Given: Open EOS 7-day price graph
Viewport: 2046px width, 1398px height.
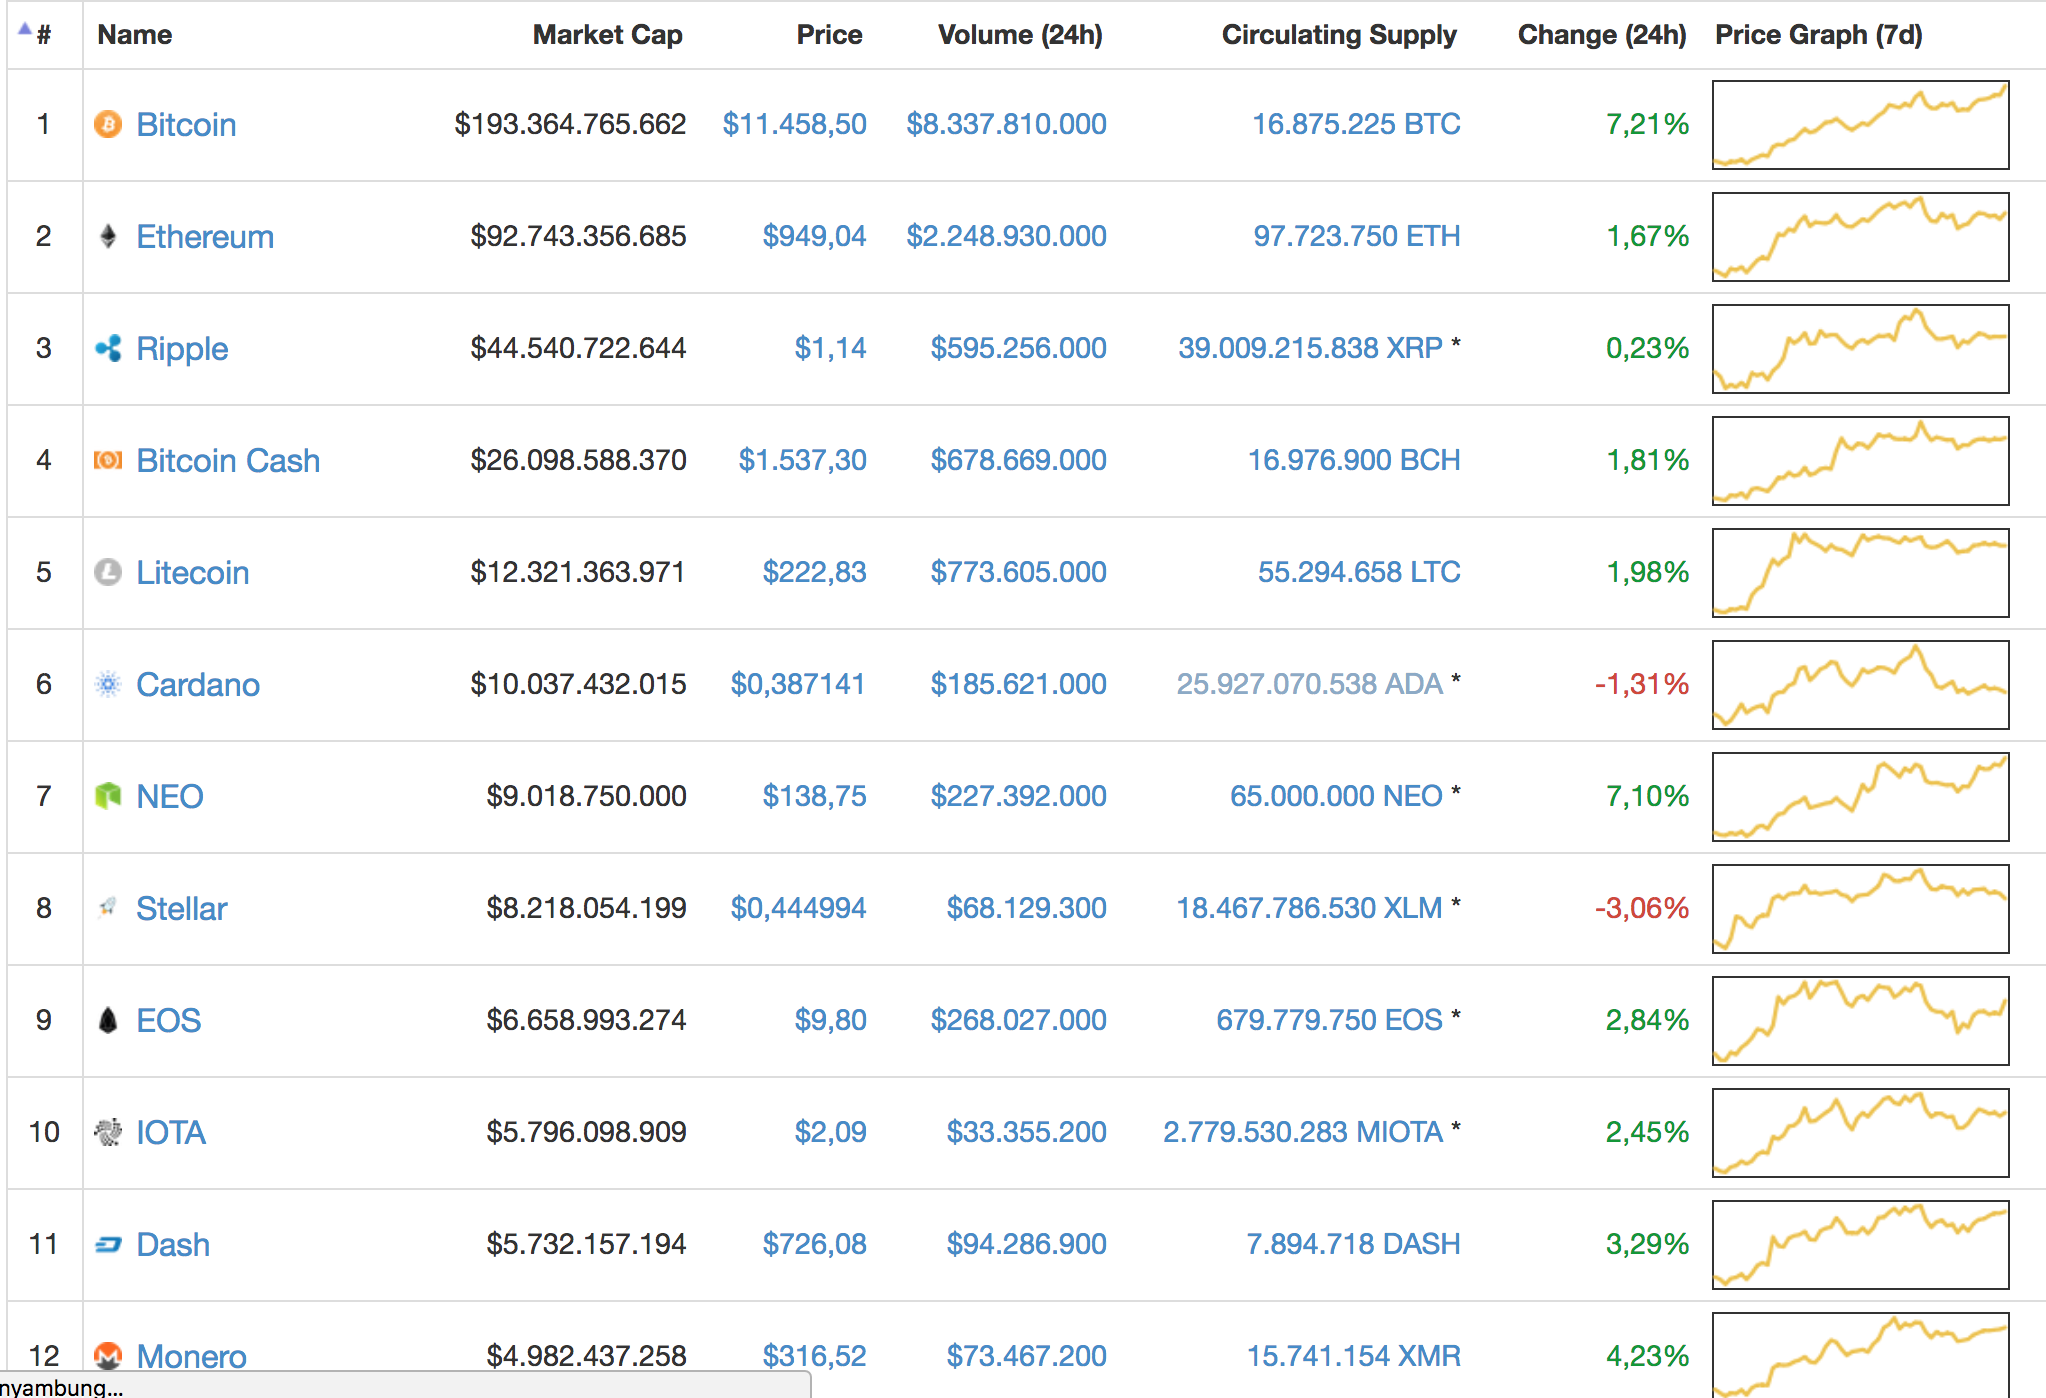Looking at the screenshot, I should 1861,1021.
